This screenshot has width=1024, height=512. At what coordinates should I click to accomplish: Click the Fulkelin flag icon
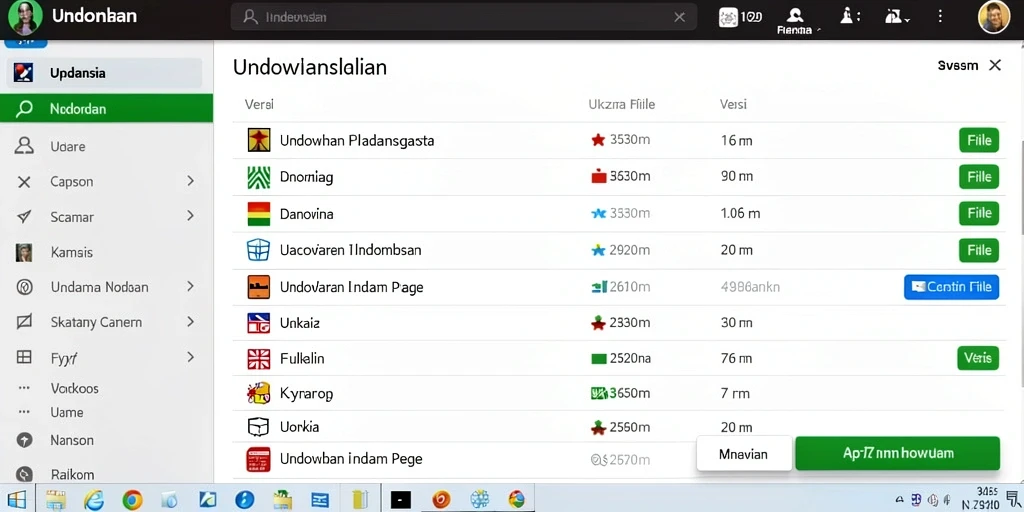pyautogui.click(x=259, y=359)
